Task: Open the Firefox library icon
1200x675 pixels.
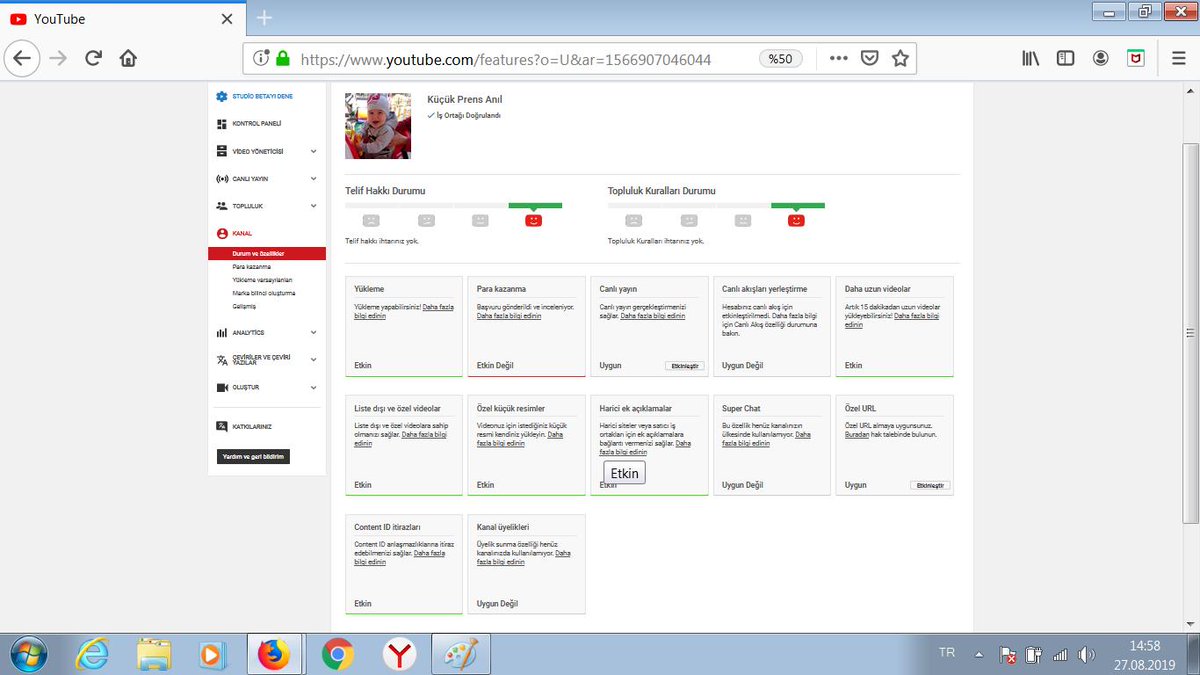Action: coord(1030,59)
